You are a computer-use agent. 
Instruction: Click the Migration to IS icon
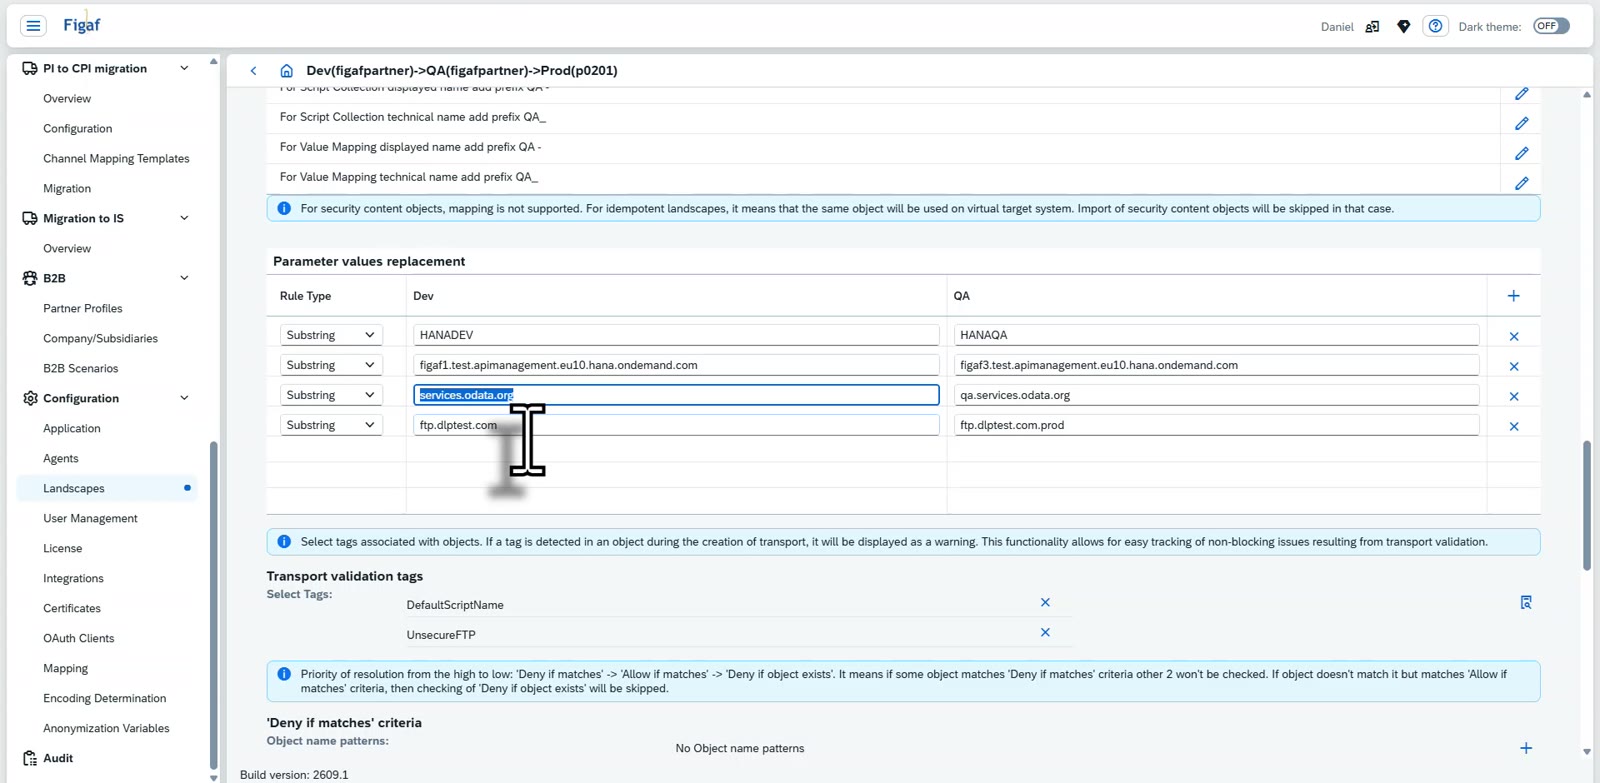(30, 219)
